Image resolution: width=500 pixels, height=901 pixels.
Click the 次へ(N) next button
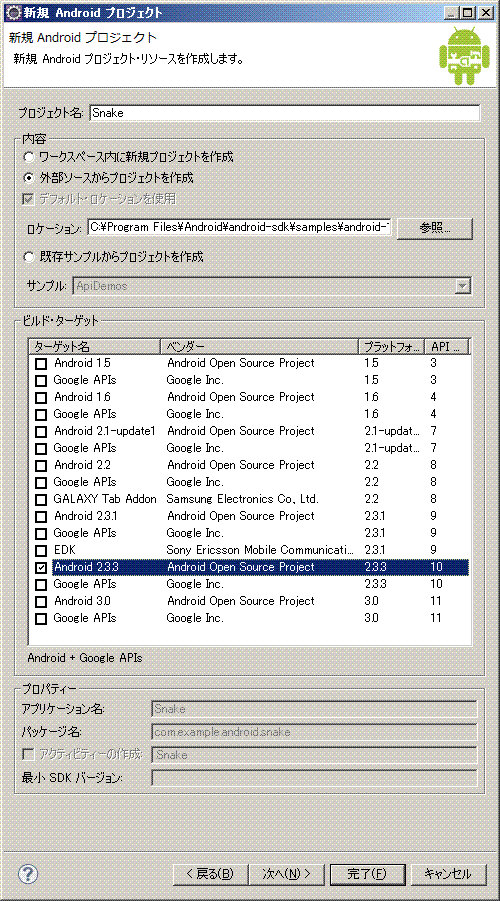[287, 874]
